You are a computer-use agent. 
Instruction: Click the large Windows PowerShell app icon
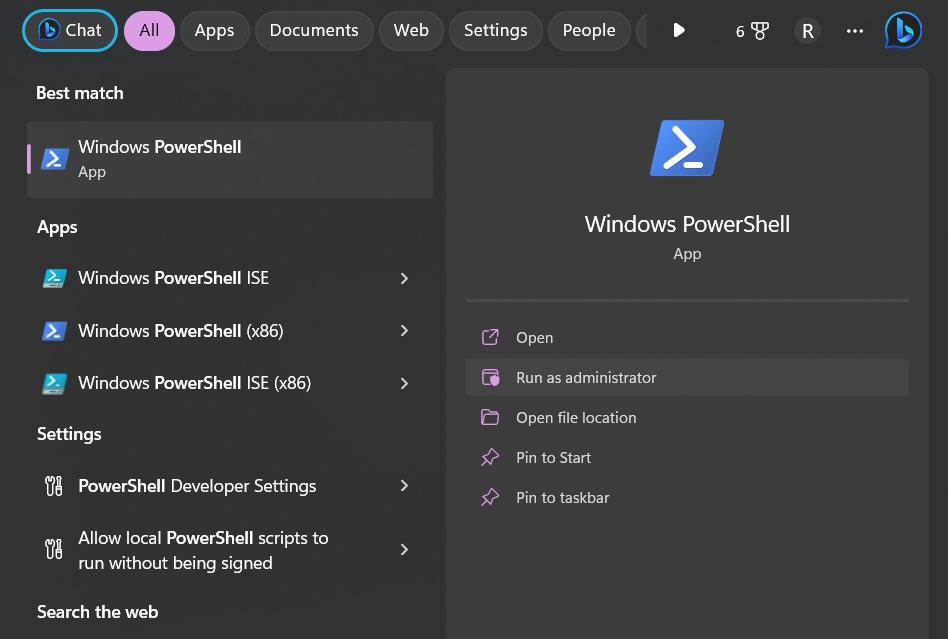[687, 148]
